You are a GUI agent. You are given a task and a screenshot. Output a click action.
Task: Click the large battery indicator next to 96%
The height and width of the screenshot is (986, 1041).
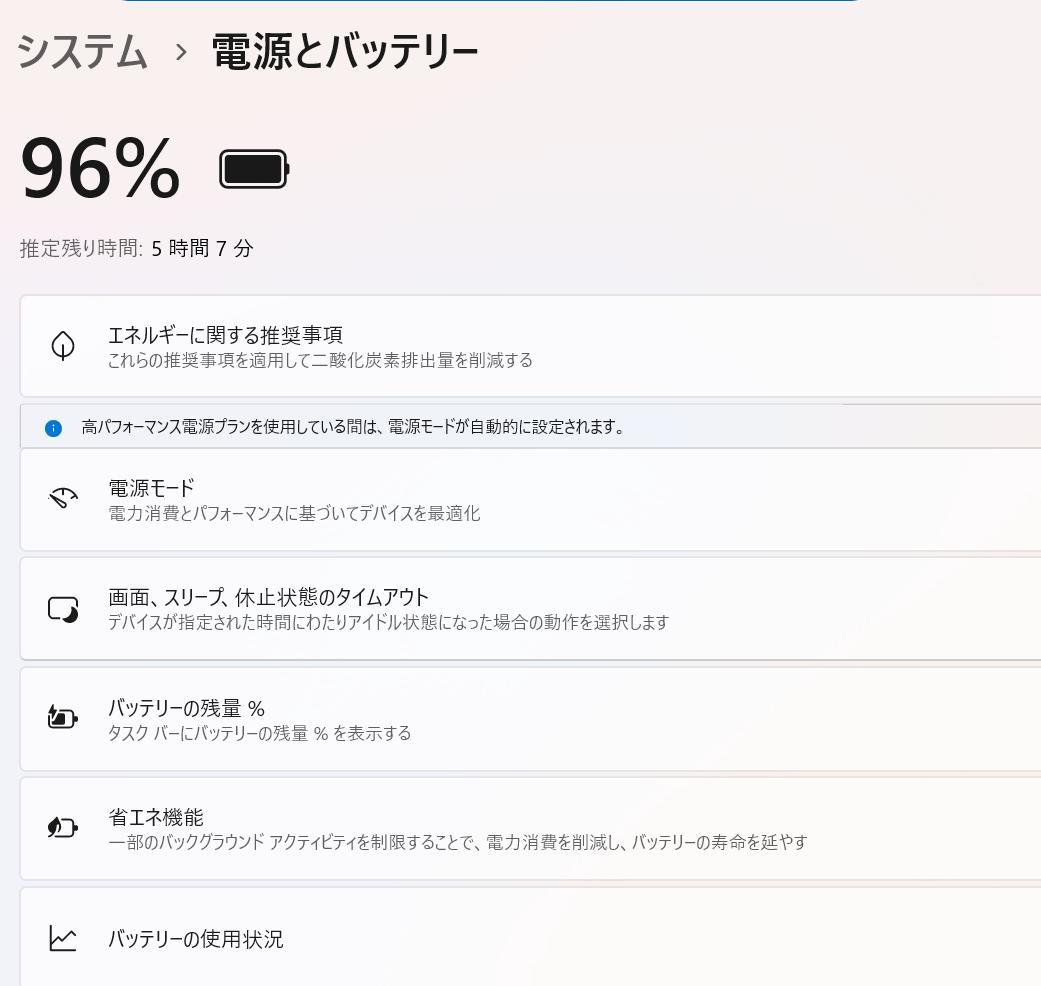[x=252, y=169]
